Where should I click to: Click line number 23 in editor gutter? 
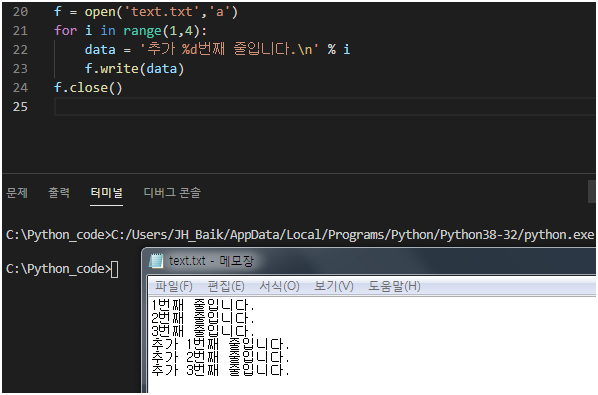tap(20, 69)
